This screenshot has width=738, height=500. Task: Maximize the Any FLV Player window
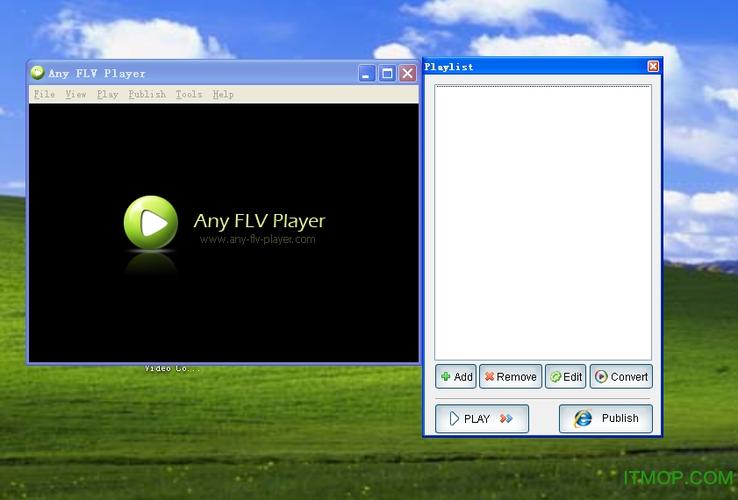coord(387,73)
